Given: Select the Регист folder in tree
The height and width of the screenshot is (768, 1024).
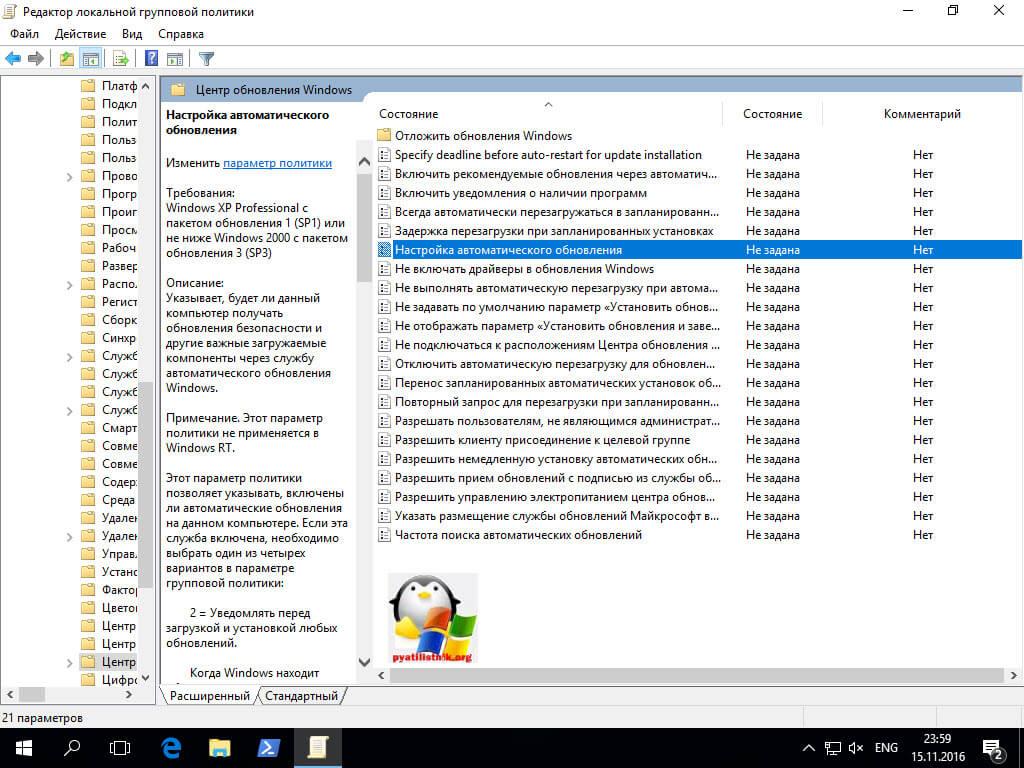Looking at the screenshot, I should (109, 302).
